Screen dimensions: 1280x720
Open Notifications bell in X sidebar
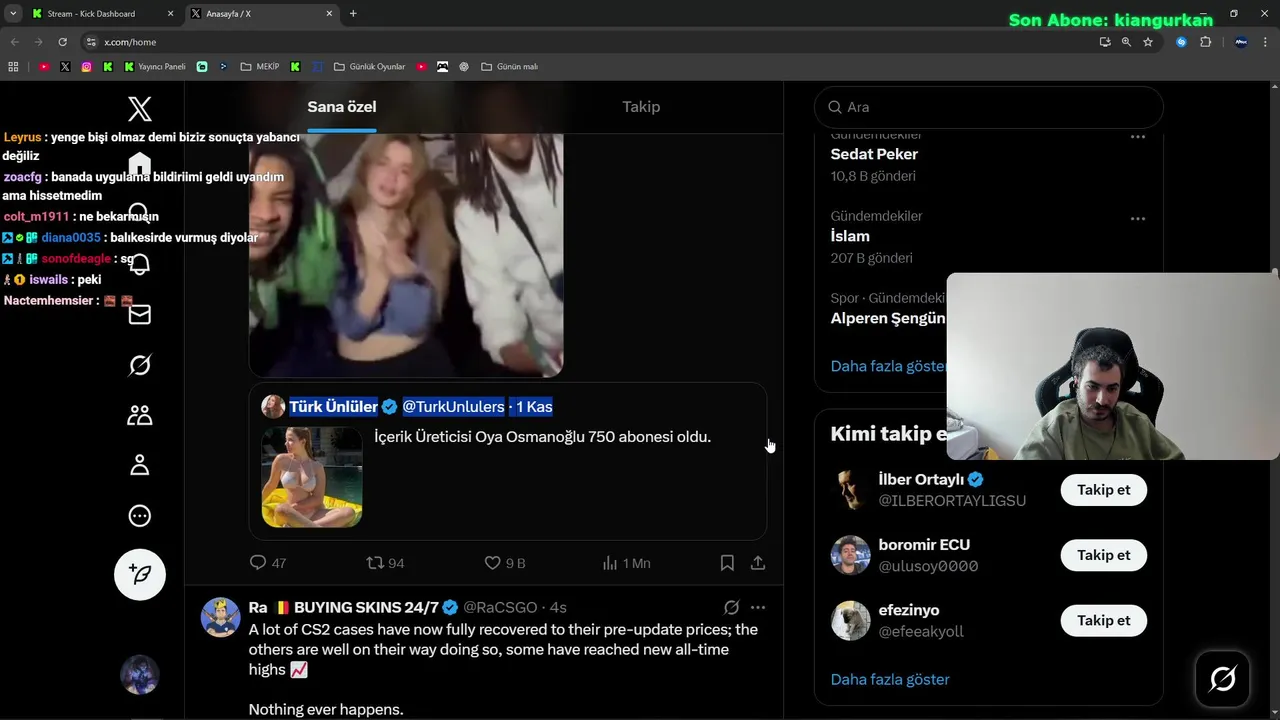coord(140,264)
